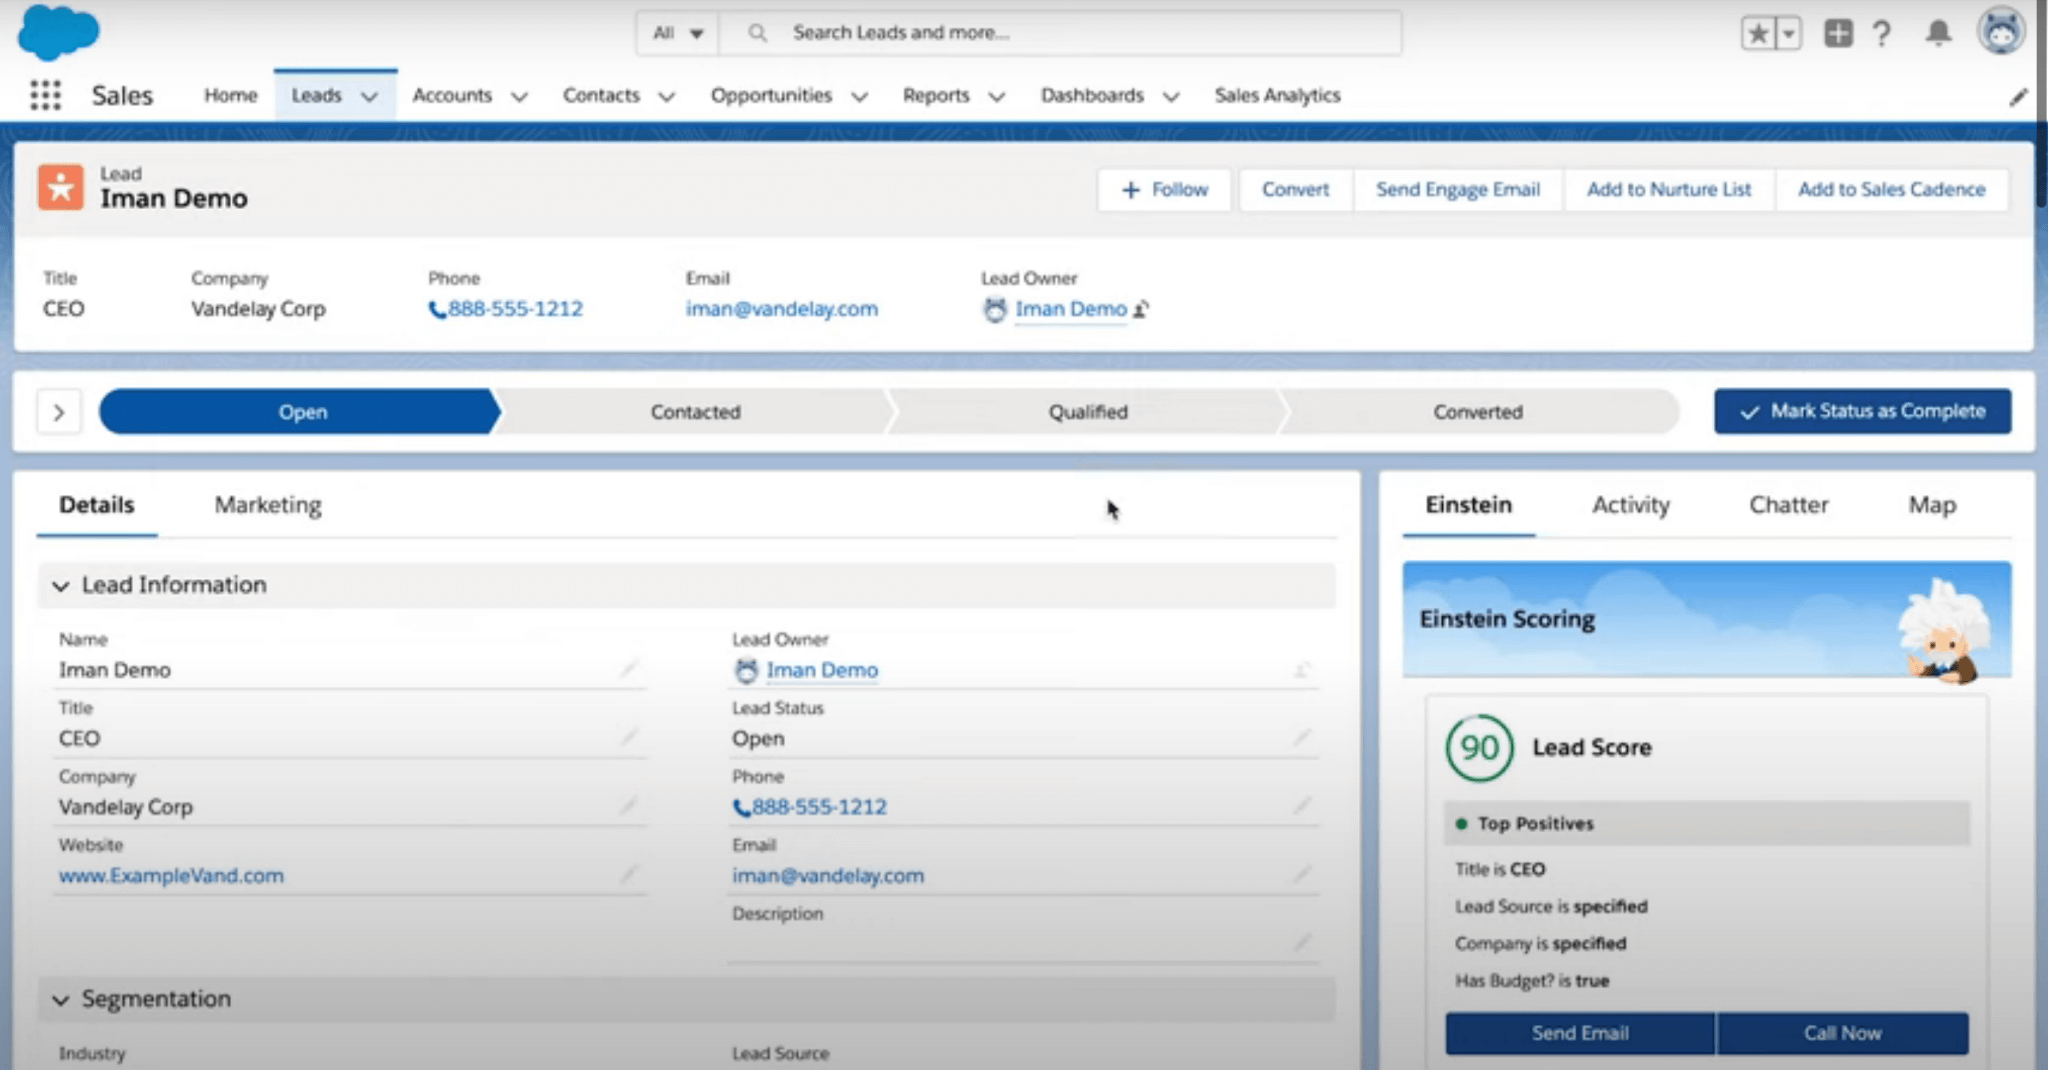Collapse the Lead Information section

(x=61, y=586)
